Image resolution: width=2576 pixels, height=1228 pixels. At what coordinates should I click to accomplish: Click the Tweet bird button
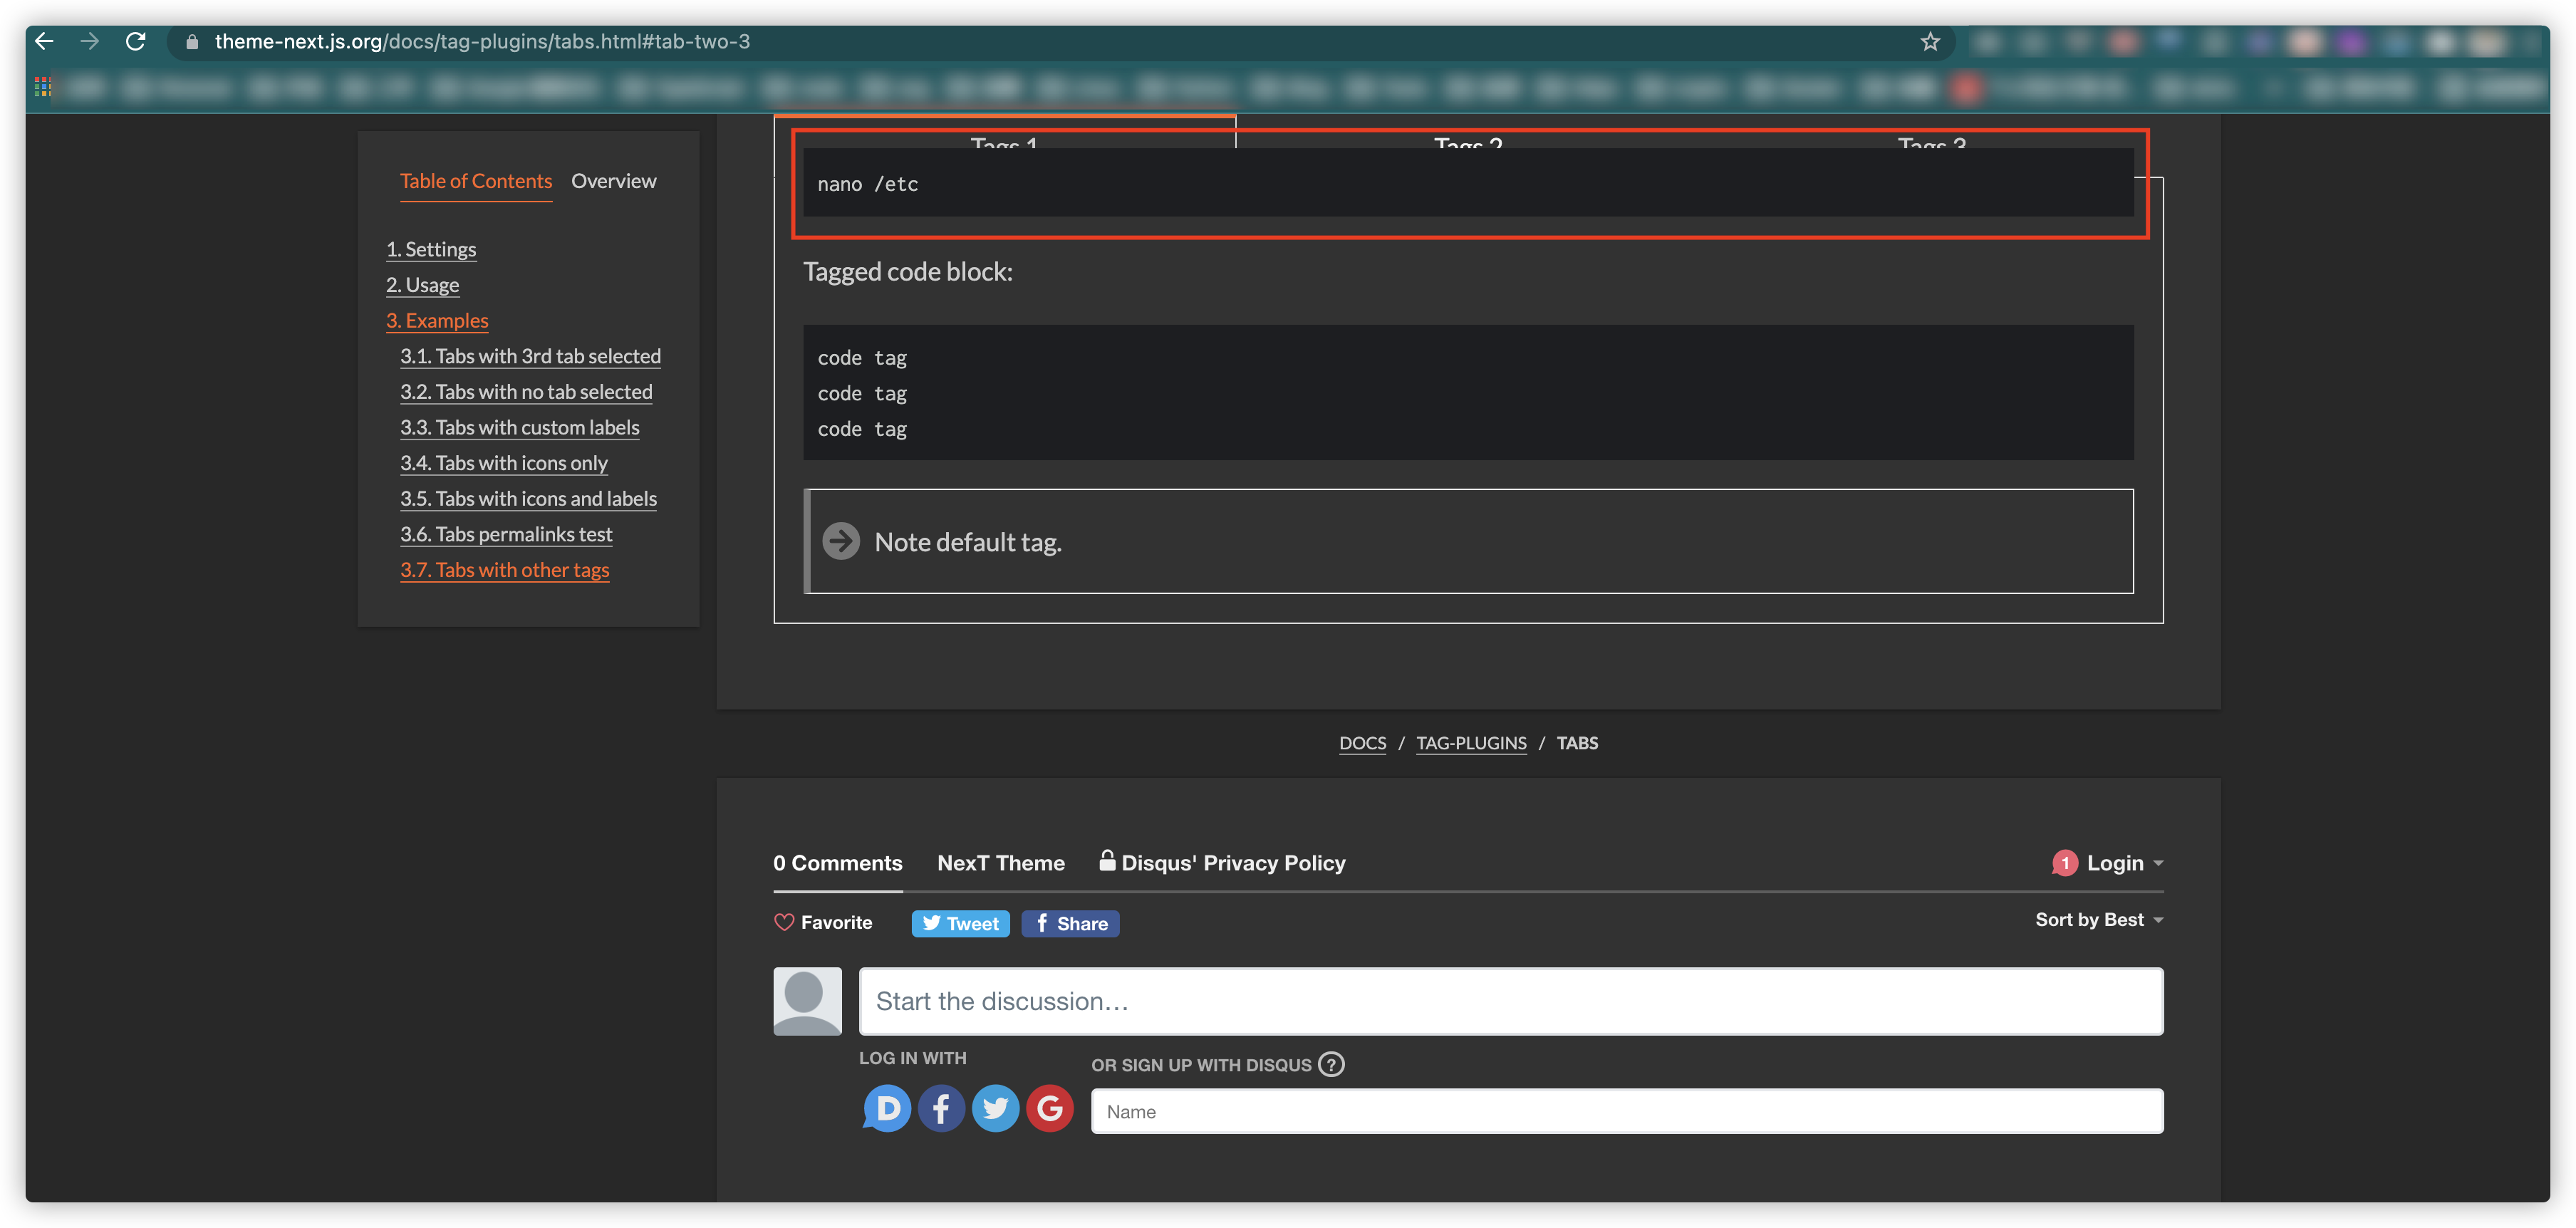[959, 922]
